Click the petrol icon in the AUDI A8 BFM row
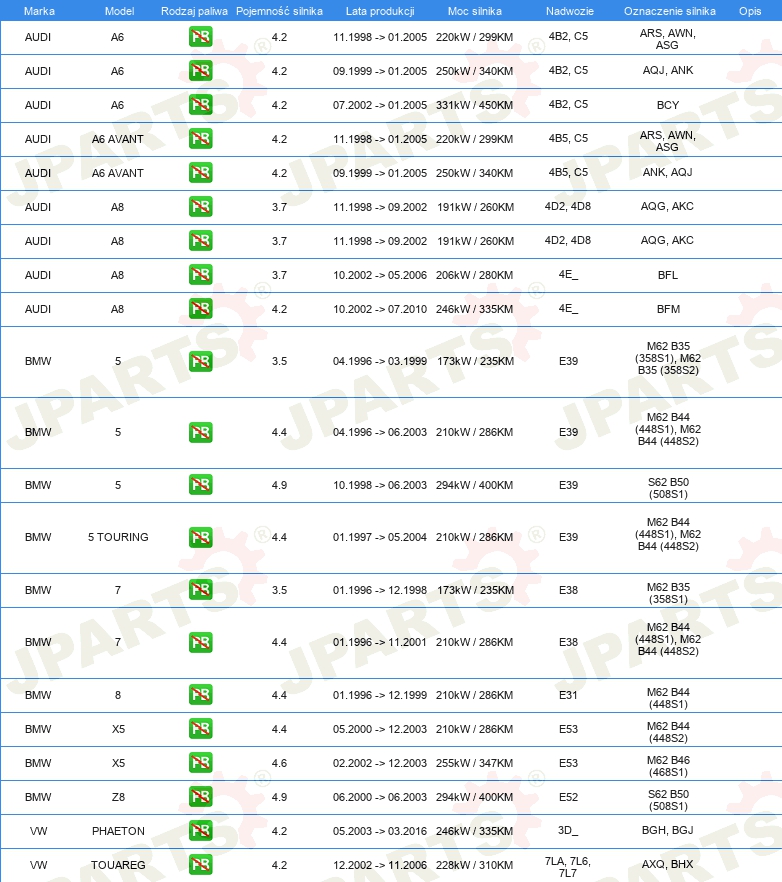 point(200,309)
